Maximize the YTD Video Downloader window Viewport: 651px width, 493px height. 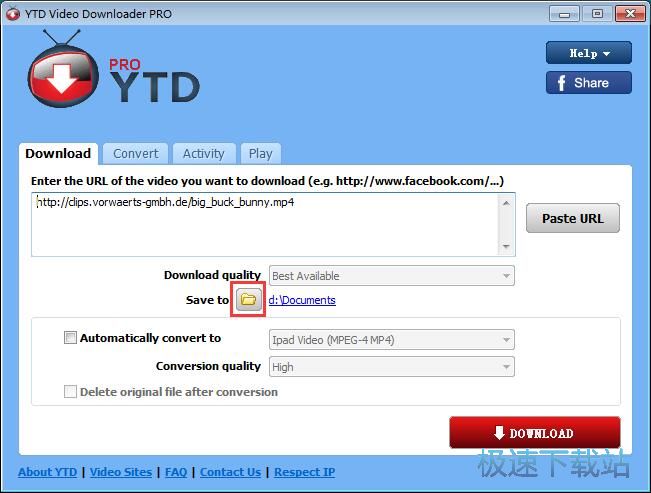tap(597, 14)
